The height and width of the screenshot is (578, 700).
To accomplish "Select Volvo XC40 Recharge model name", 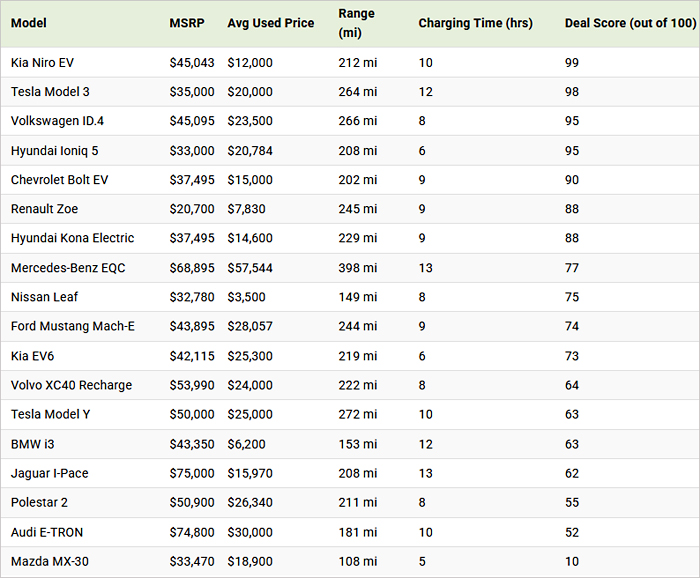I will [x=71, y=385].
